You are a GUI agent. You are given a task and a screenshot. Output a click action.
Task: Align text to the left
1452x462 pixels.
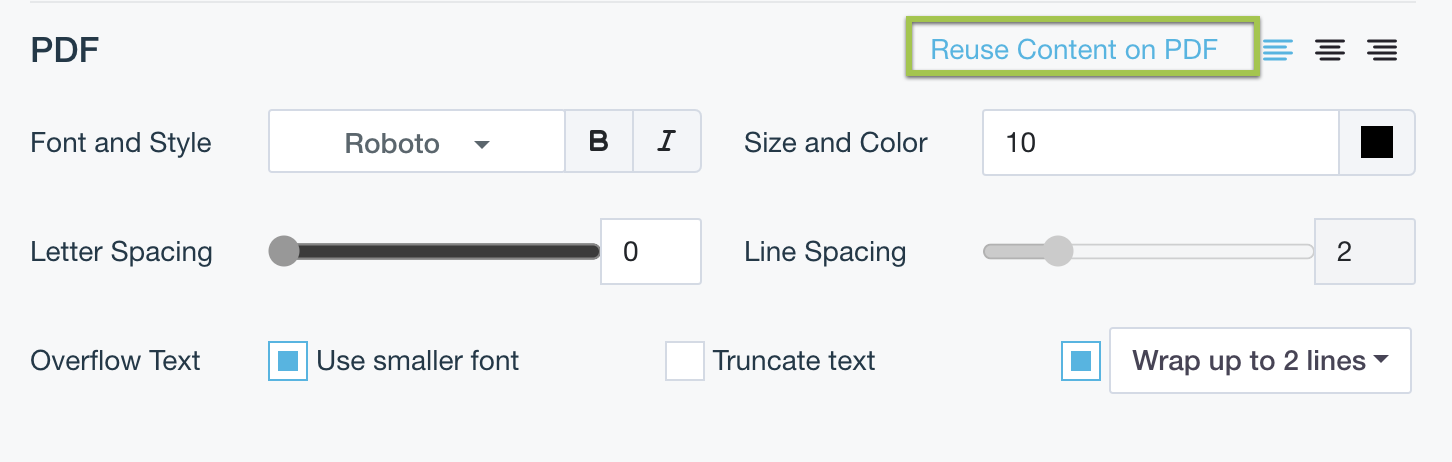pyautogui.click(x=1277, y=49)
